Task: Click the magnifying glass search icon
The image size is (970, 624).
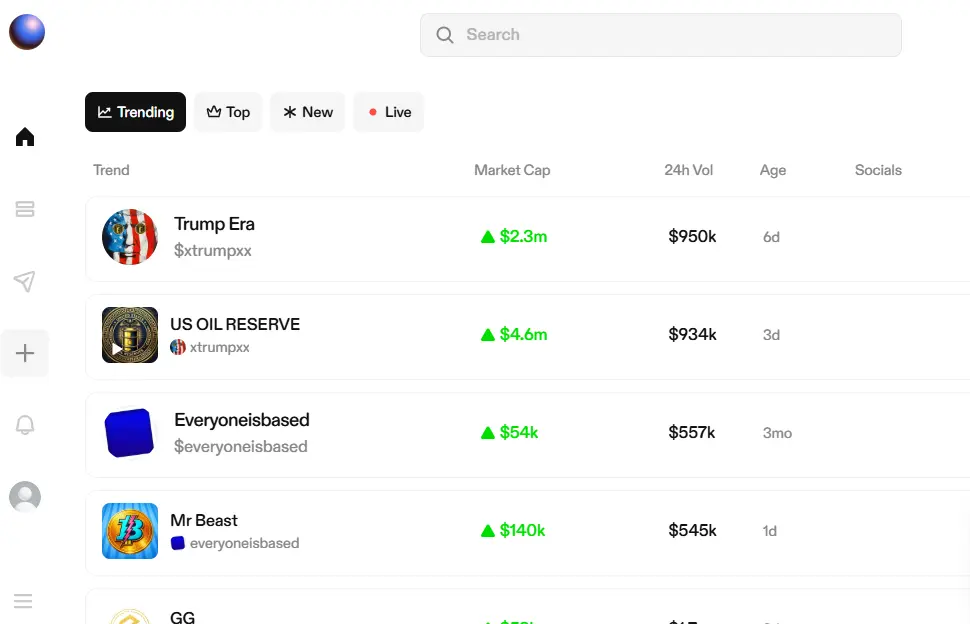Action: [445, 34]
